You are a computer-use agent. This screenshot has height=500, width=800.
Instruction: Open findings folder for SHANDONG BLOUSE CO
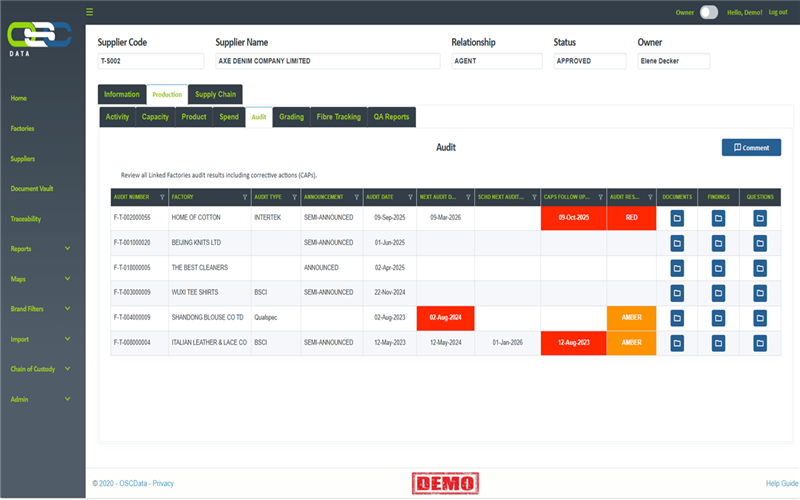coord(718,317)
